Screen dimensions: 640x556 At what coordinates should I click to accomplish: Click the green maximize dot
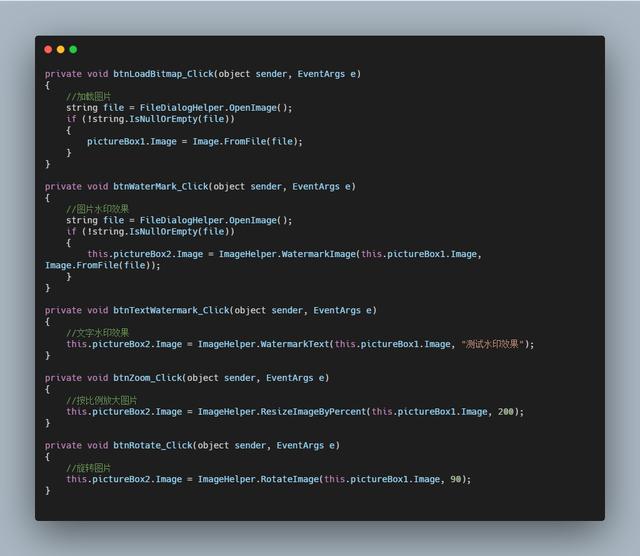pos(73,49)
